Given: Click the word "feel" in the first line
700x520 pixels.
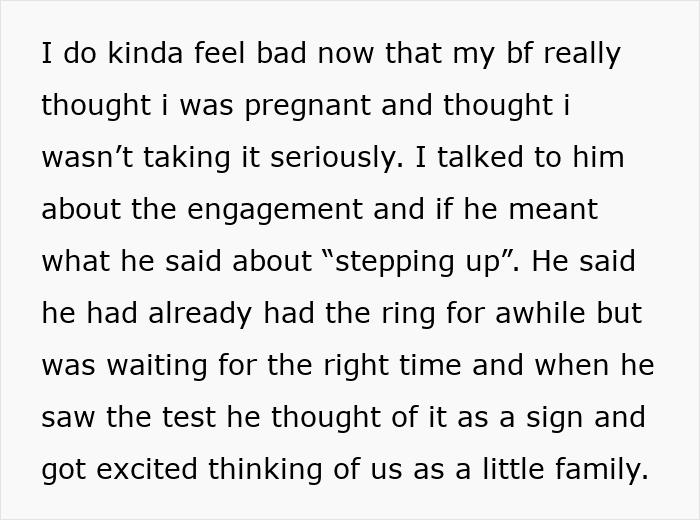Looking at the screenshot, I should (205, 54).
